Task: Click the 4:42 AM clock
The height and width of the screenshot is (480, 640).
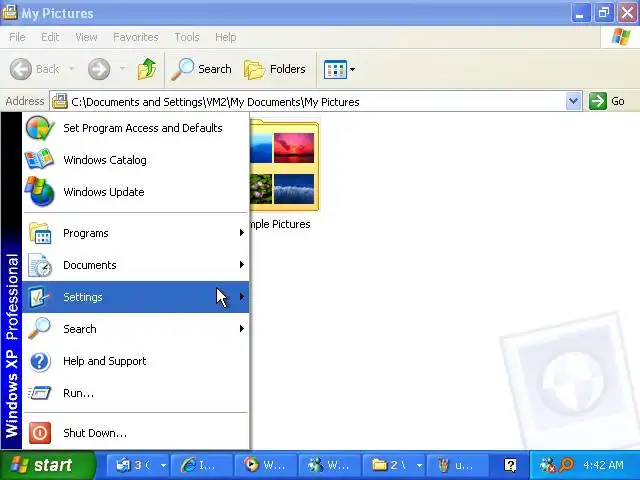Action: [x=604, y=465]
